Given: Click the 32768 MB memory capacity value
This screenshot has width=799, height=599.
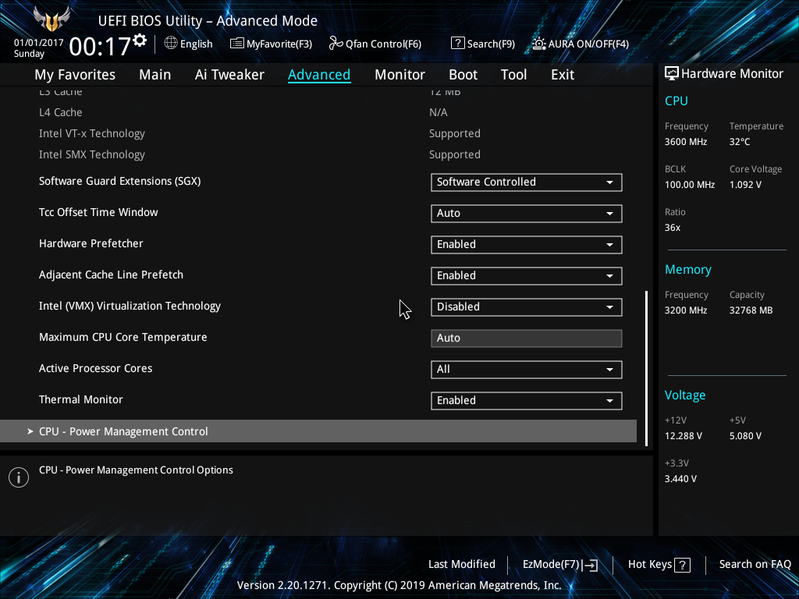Looking at the screenshot, I should click(x=751, y=310).
